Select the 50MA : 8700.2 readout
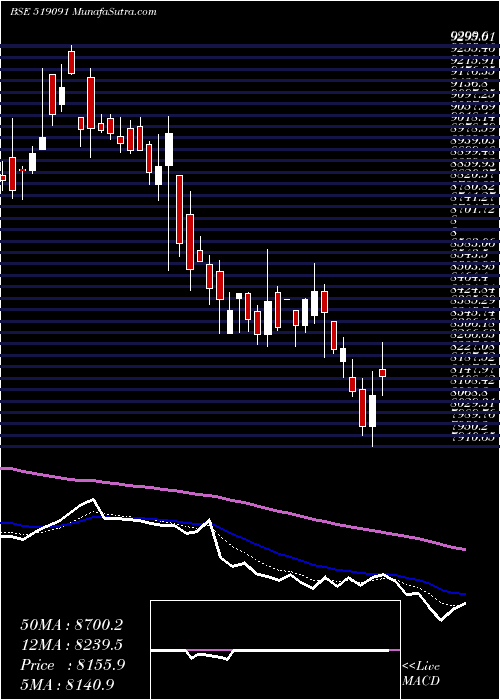The width and height of the screenshot is (500, 700). [x=71, y=625]
